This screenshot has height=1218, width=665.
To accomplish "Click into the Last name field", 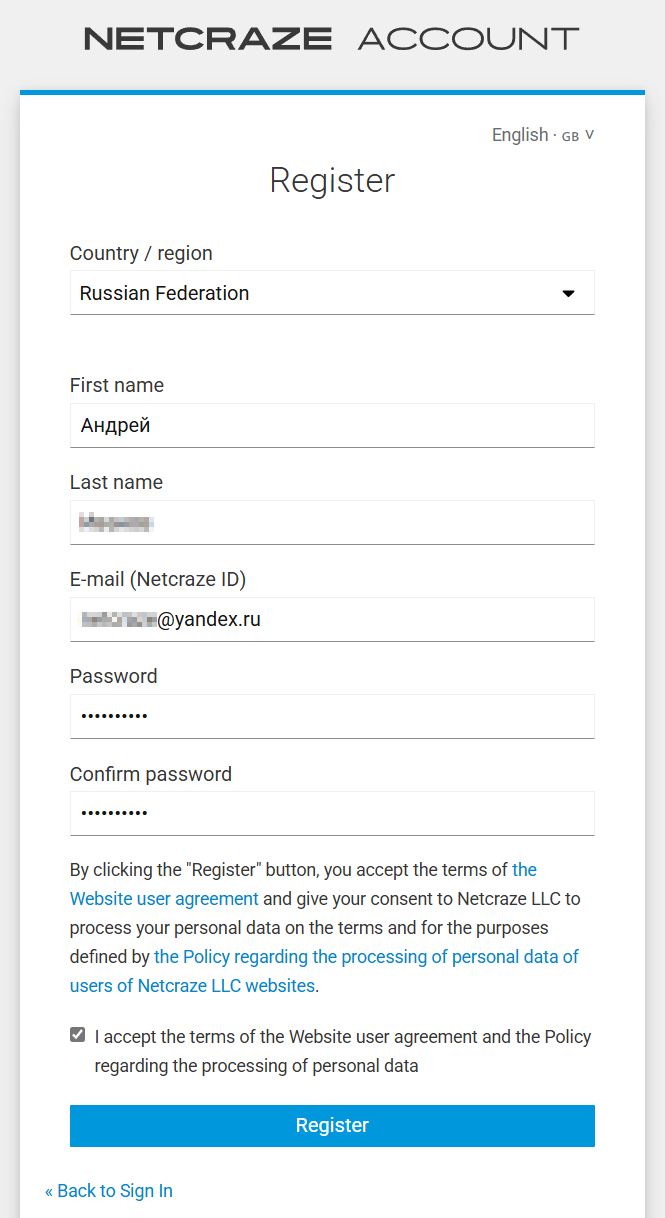I will click(332, 523).
